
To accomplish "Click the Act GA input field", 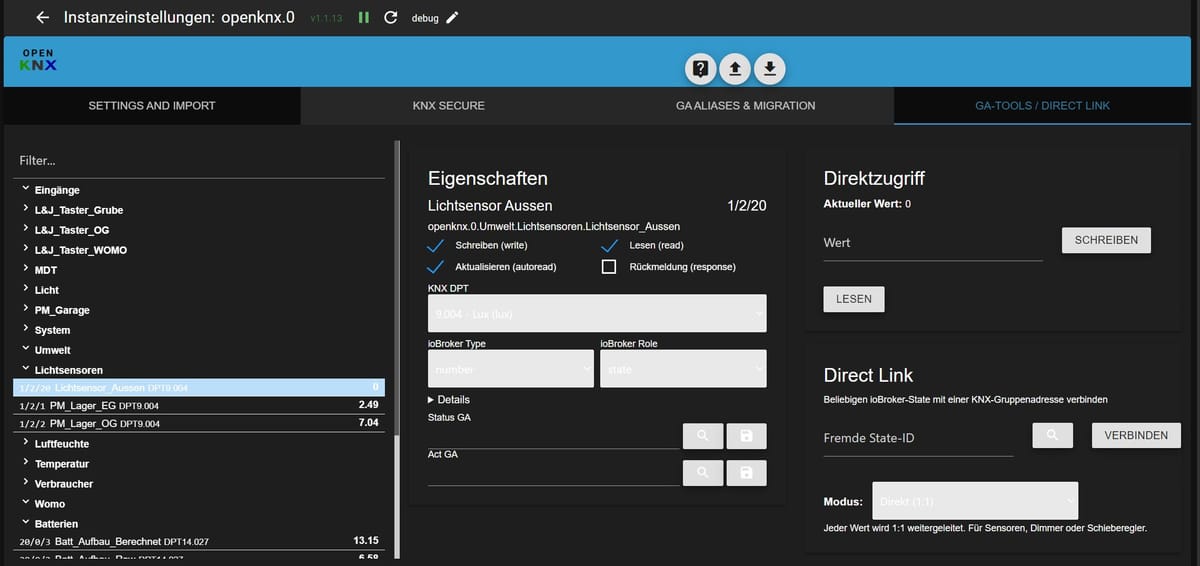I will pyautogui.click(x=553, y=473).
